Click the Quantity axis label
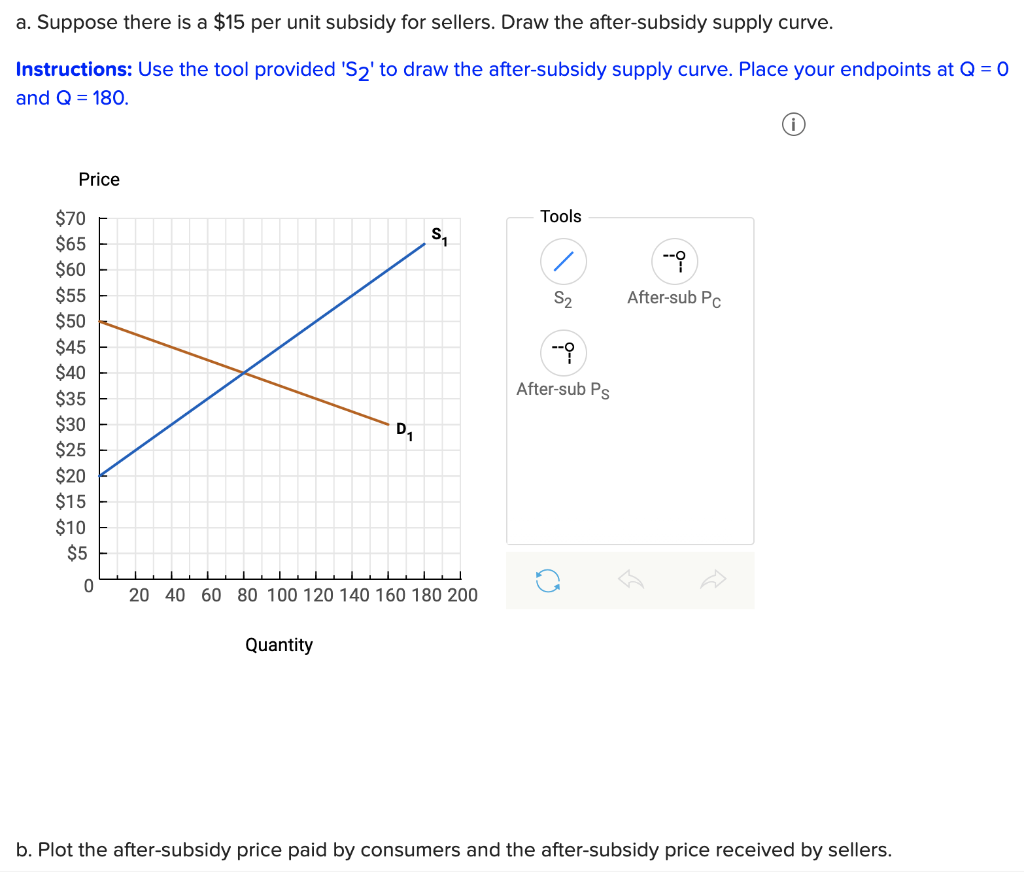The image size is (1024, 876). click(x=279, y=645)
